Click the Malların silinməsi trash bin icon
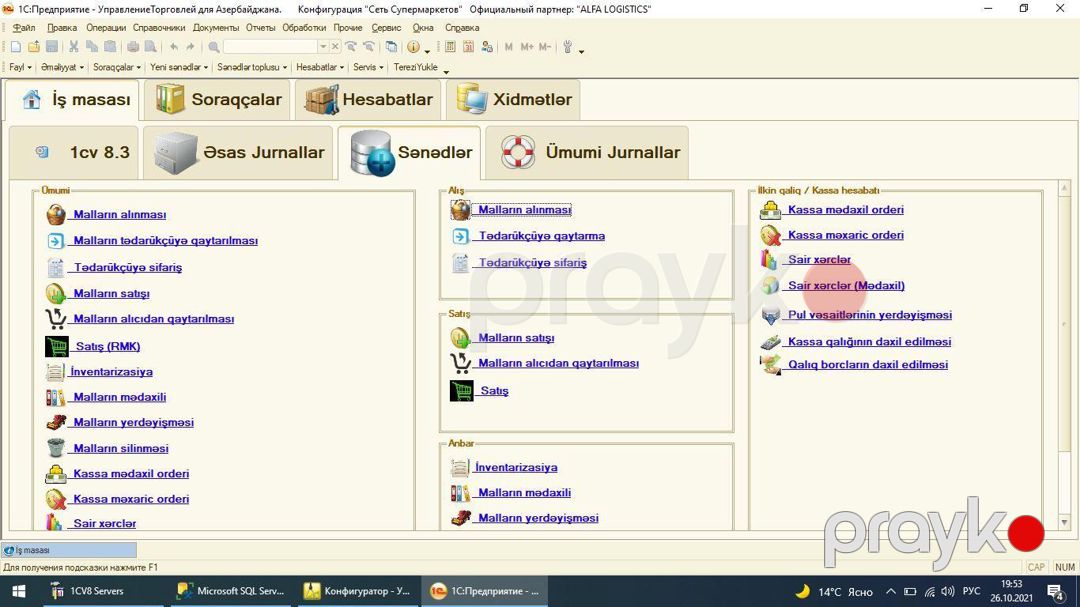The height and width of the screenshot is (607, 1080). click(x=56, y=448)
